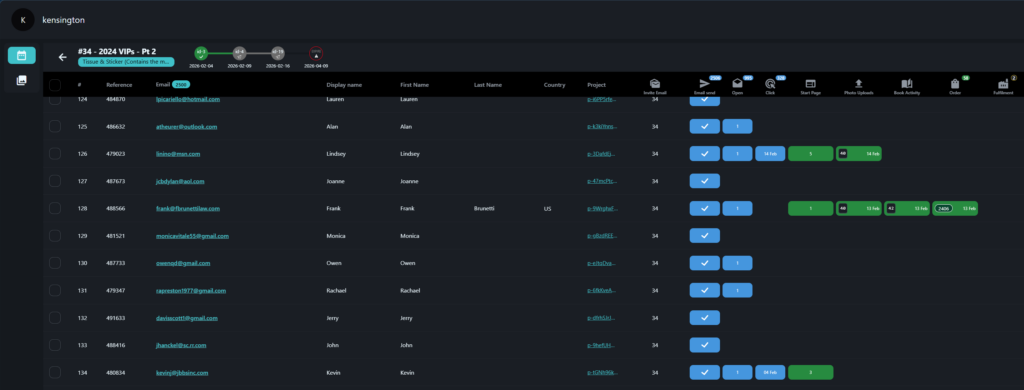Click the Email send paper-plane icon

click(x=704, y=84)
